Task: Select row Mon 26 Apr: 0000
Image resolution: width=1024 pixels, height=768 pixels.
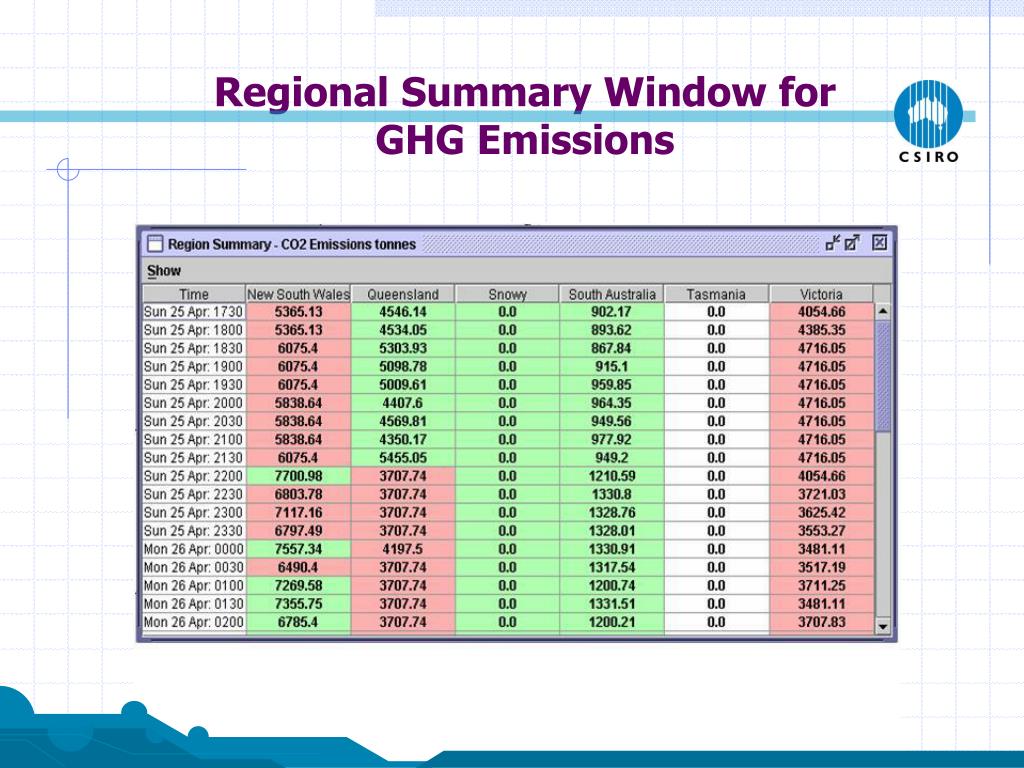Action: tap(508, 549)
